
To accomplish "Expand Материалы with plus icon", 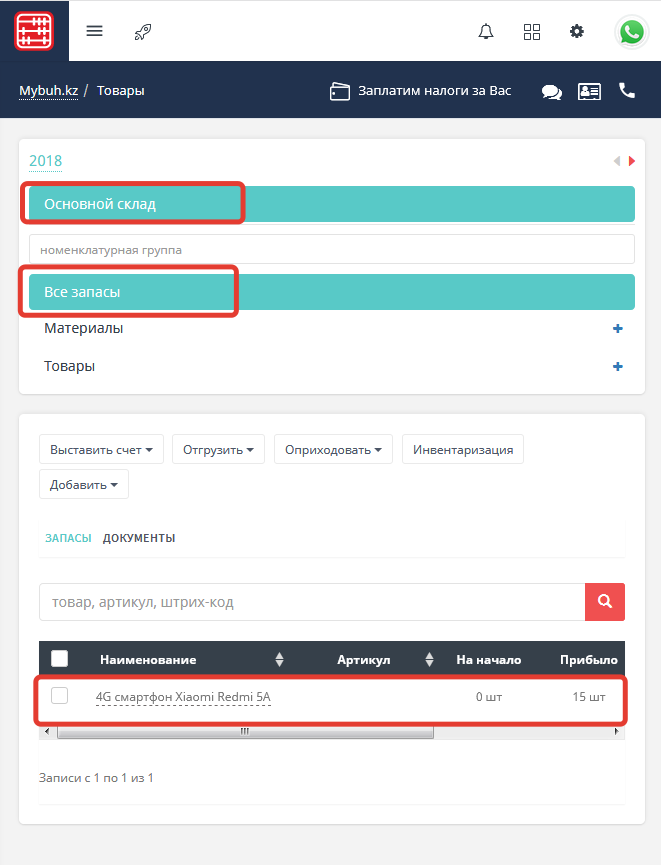I will pos(617,329).
